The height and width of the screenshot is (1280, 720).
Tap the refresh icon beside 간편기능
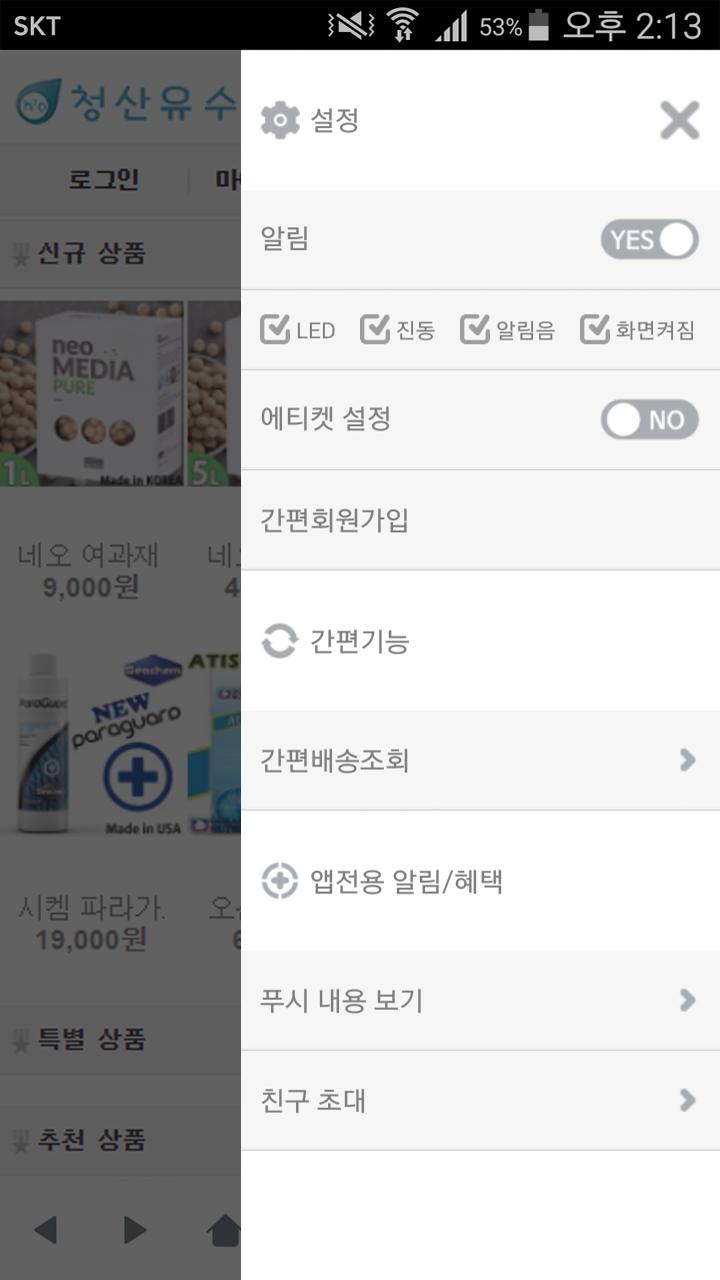pos(280,641)
